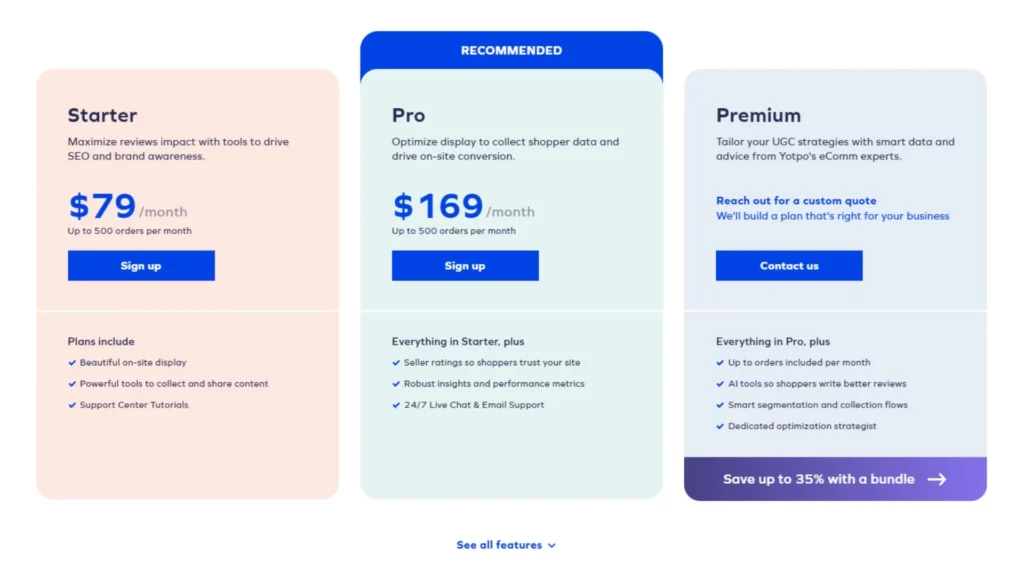
Task: Click checkmark beside "Robust insights and performance metrics"
Action: pos(397,383)
